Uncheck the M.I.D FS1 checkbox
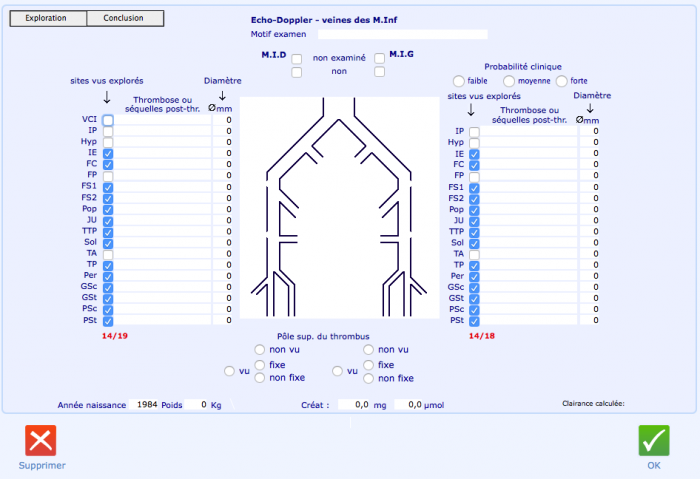The height and width of the screenshot is (479, 700). 108,187
